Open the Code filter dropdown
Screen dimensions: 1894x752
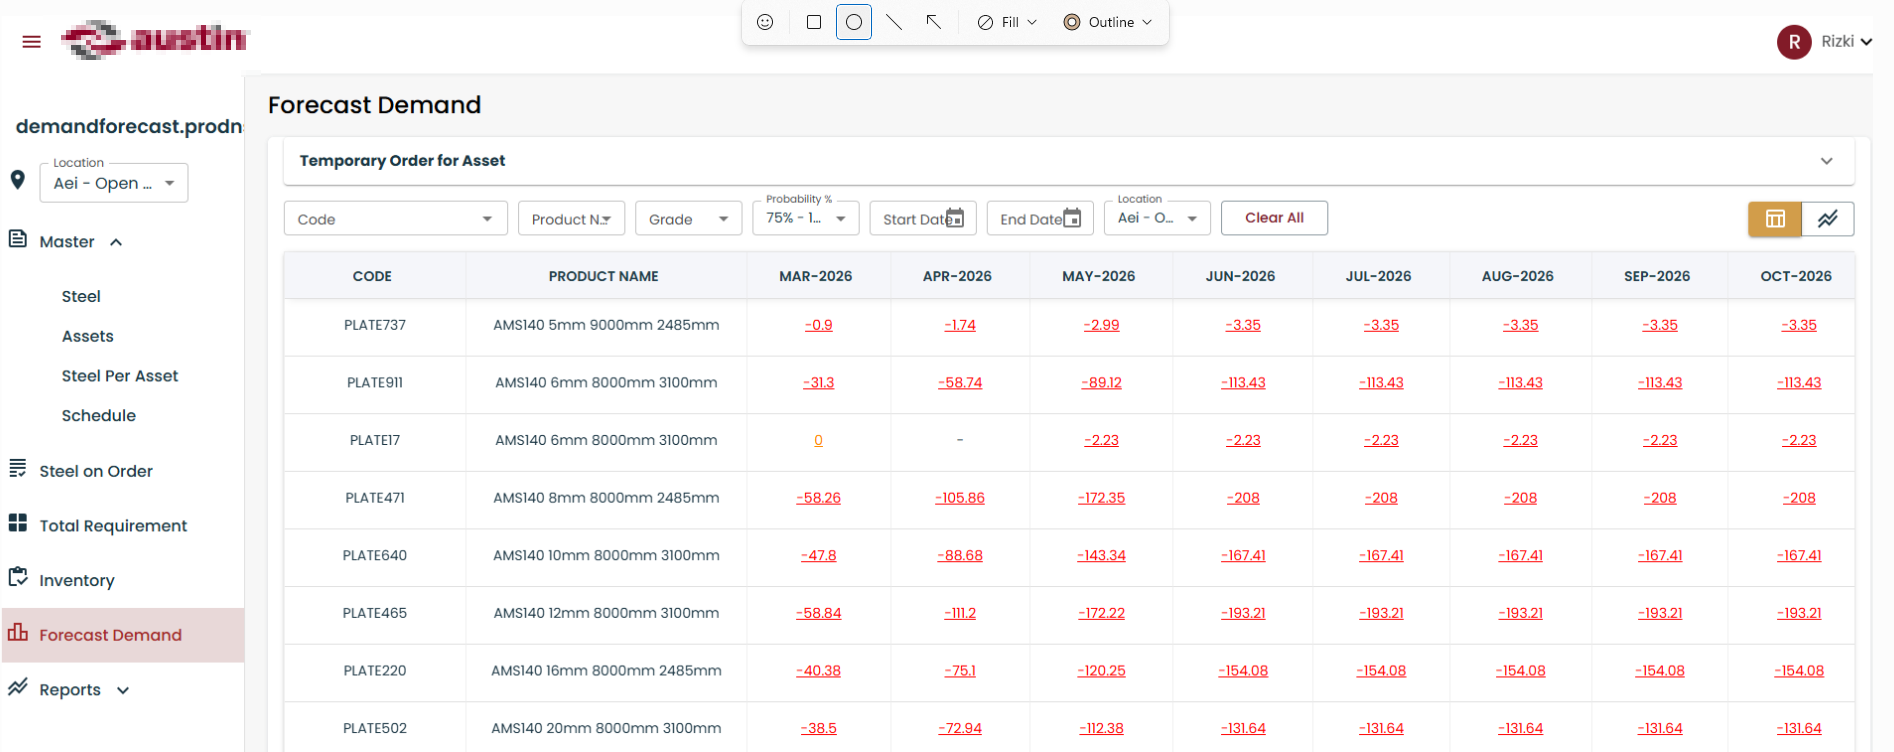396,219
